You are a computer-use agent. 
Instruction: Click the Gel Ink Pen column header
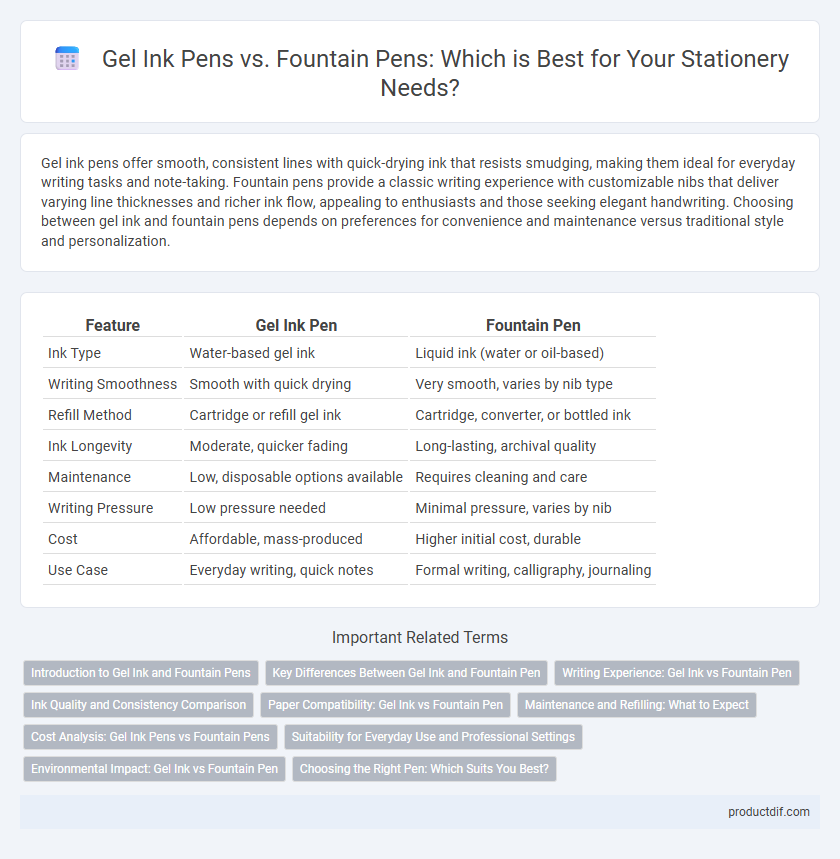(296, 325)
